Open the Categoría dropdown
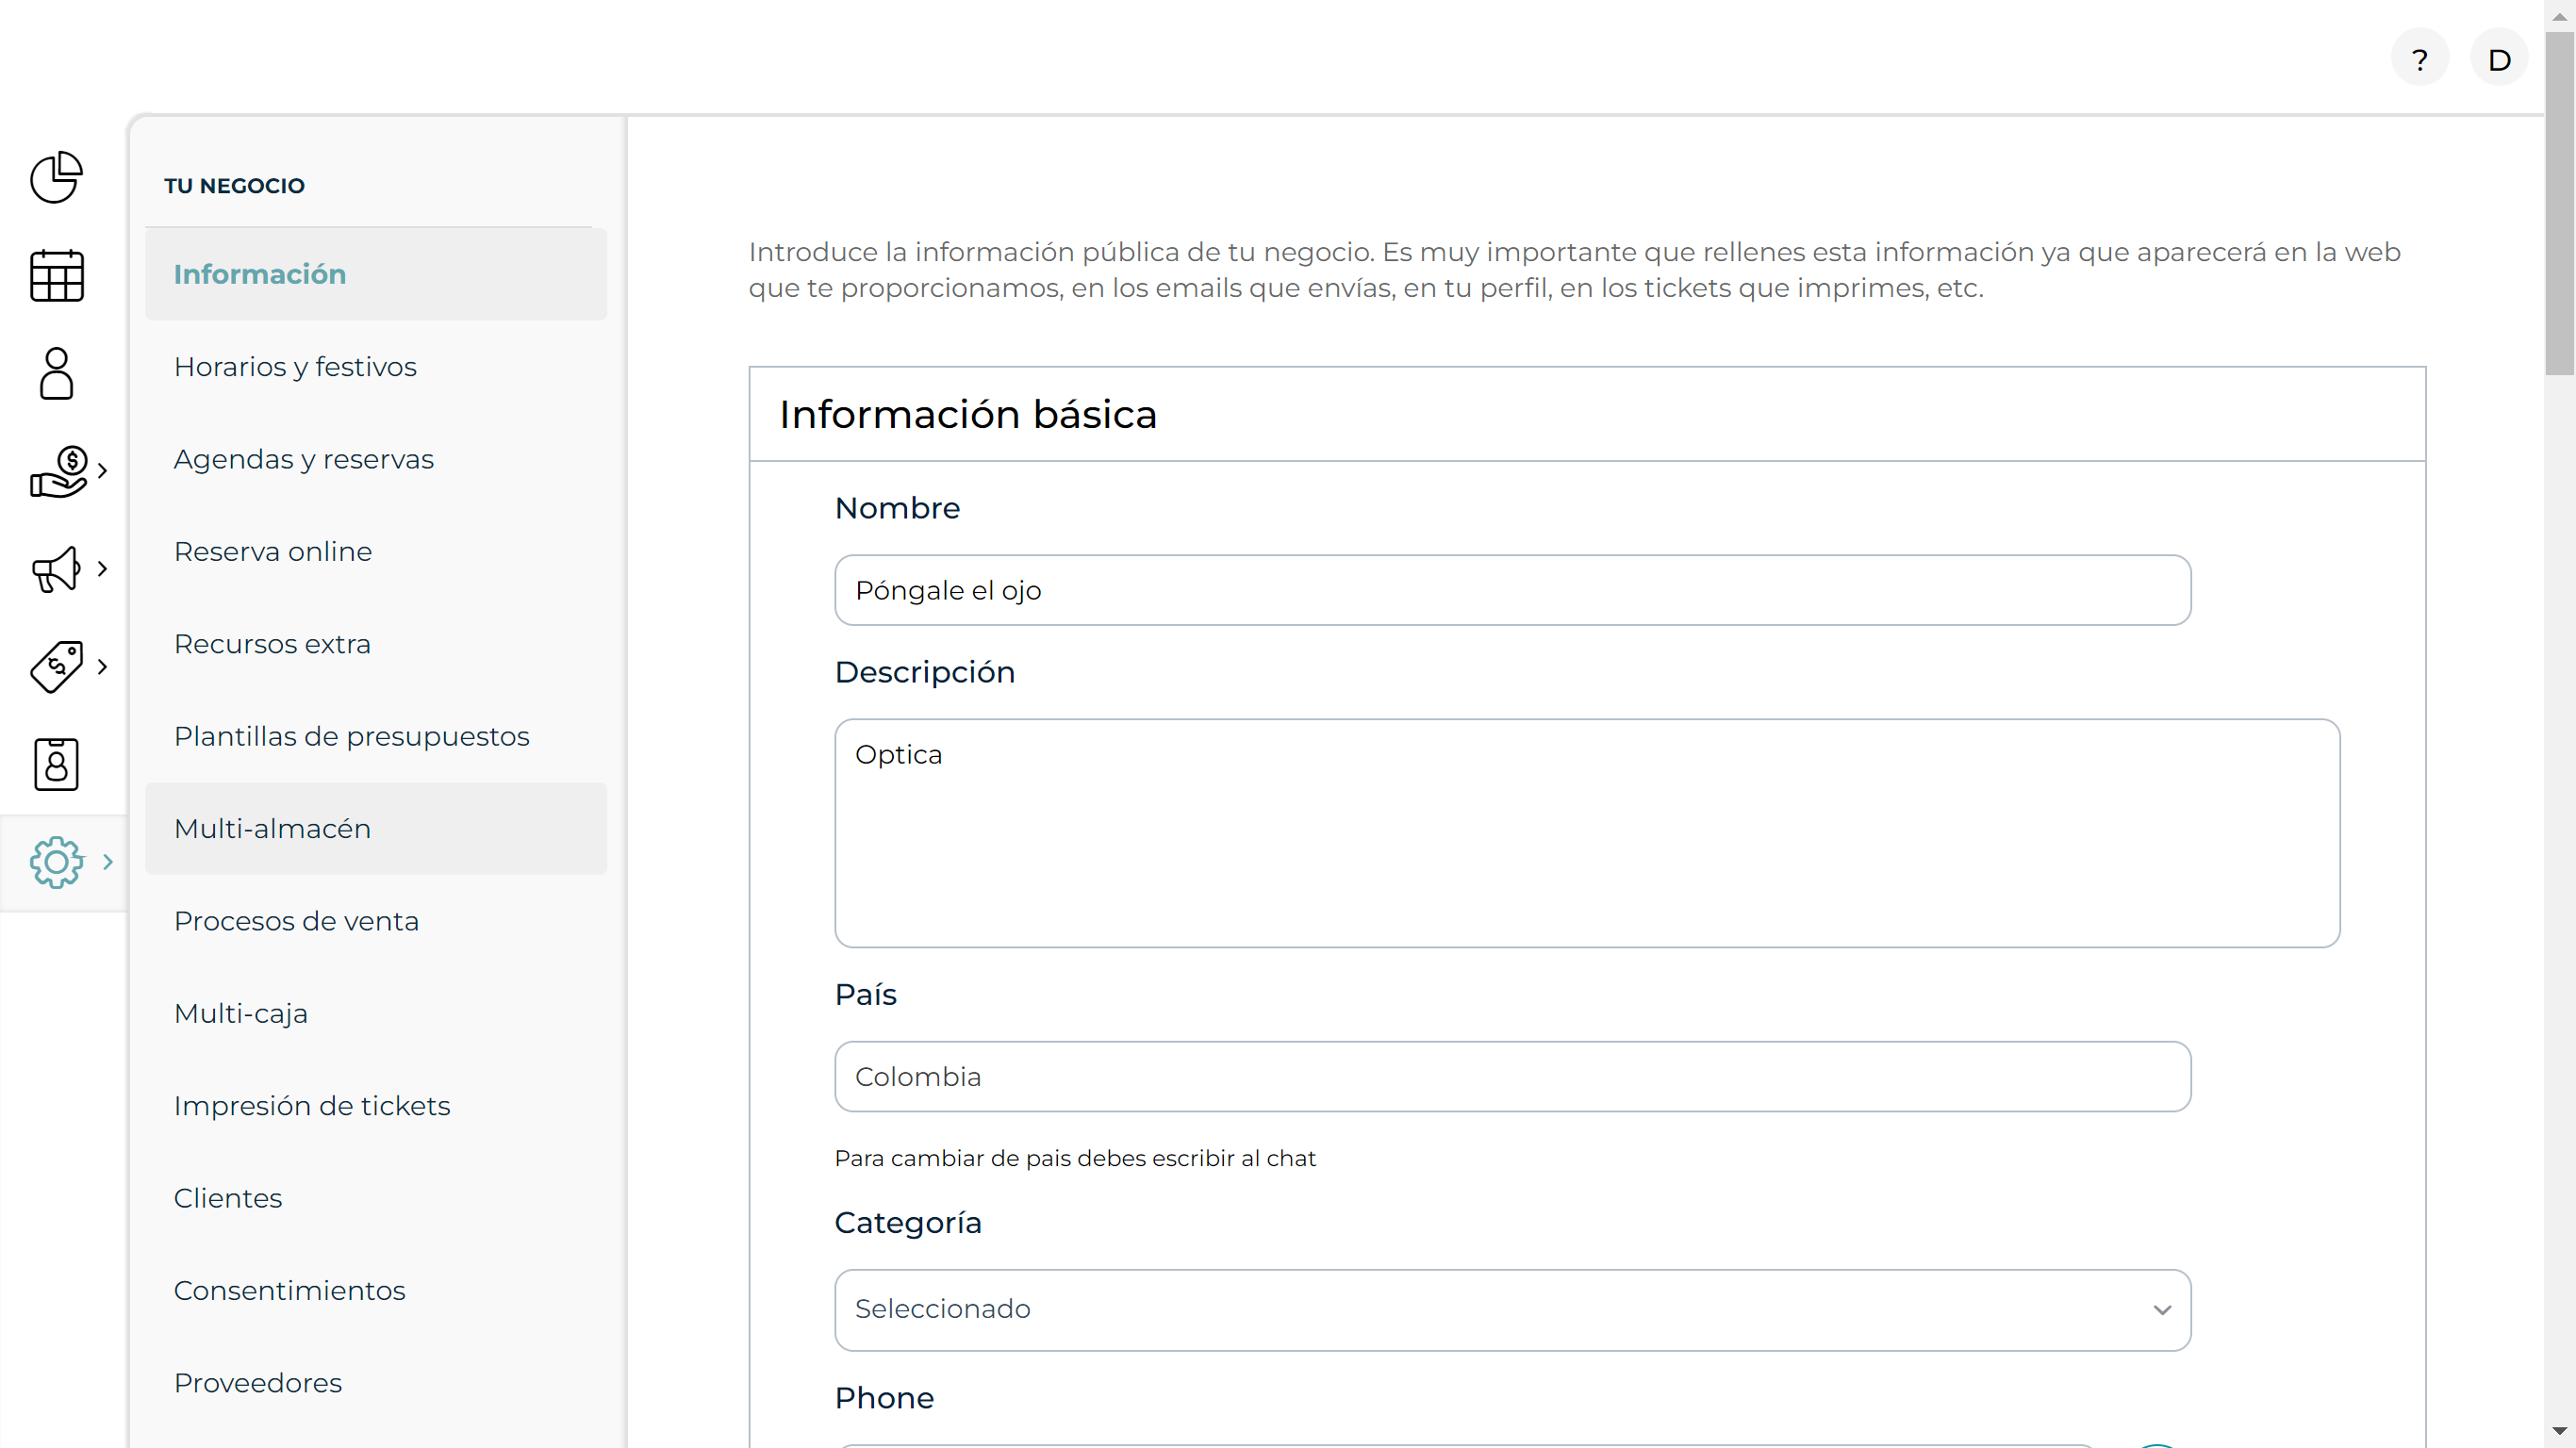 [1512, 1310]
